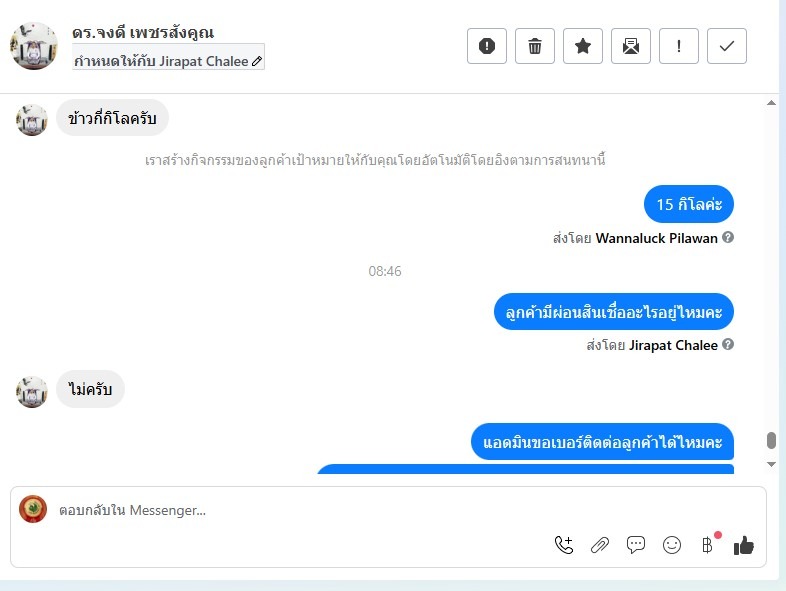Open customer profile picture in header
786x591 pixels.
point(34,46)
